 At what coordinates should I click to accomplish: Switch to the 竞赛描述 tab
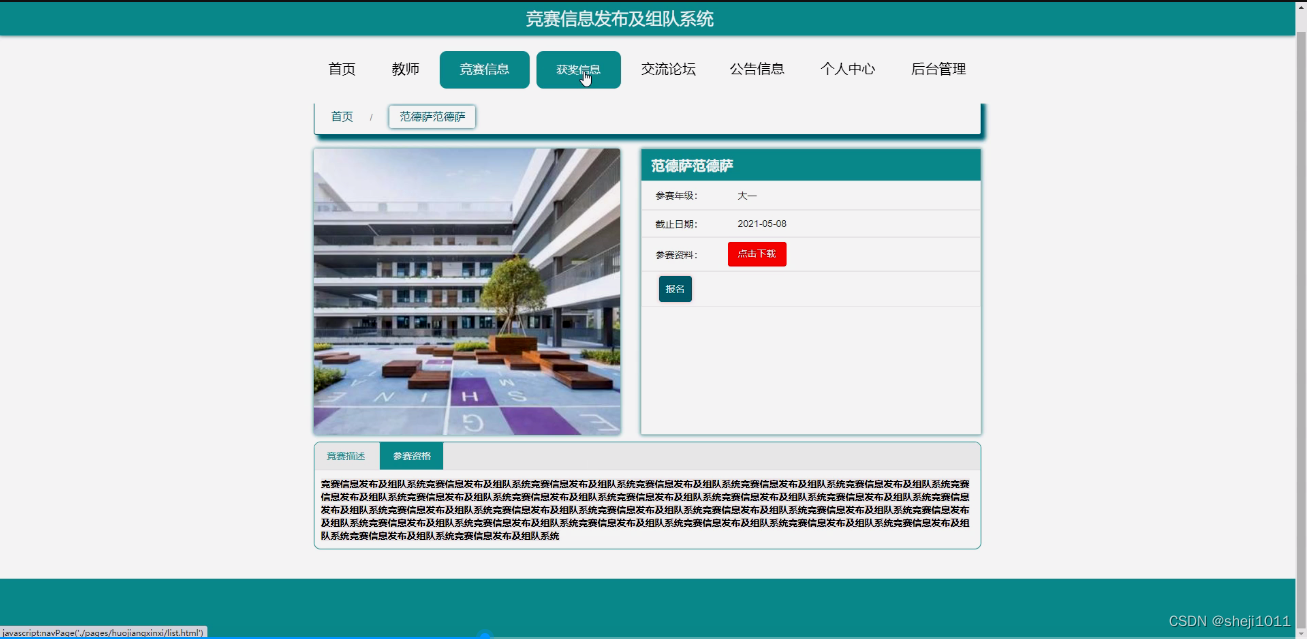346,455
